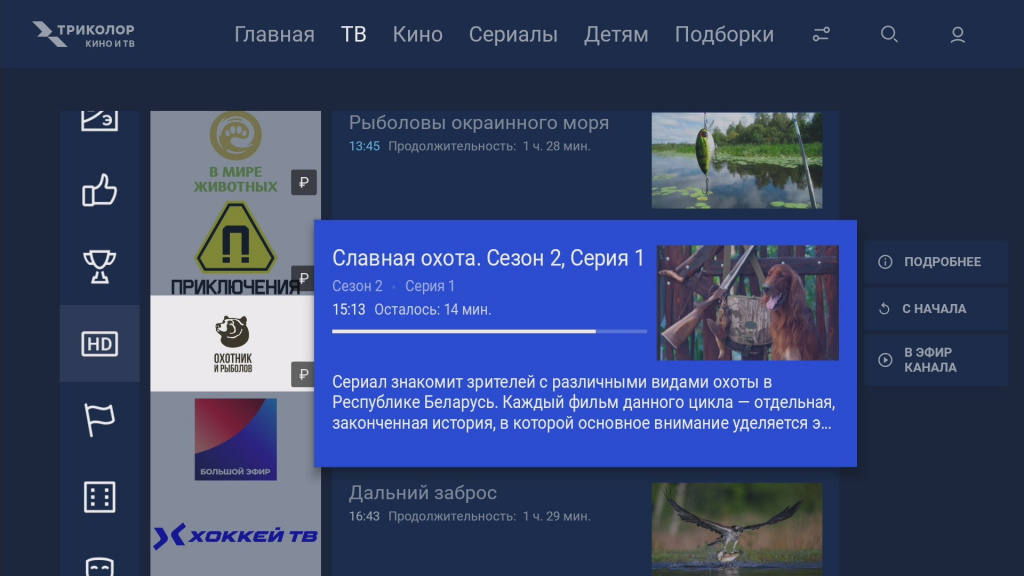This screenshot has height=576, width=1024.
Task: Select the partially visible top category icon
Action: click(99, 121)
